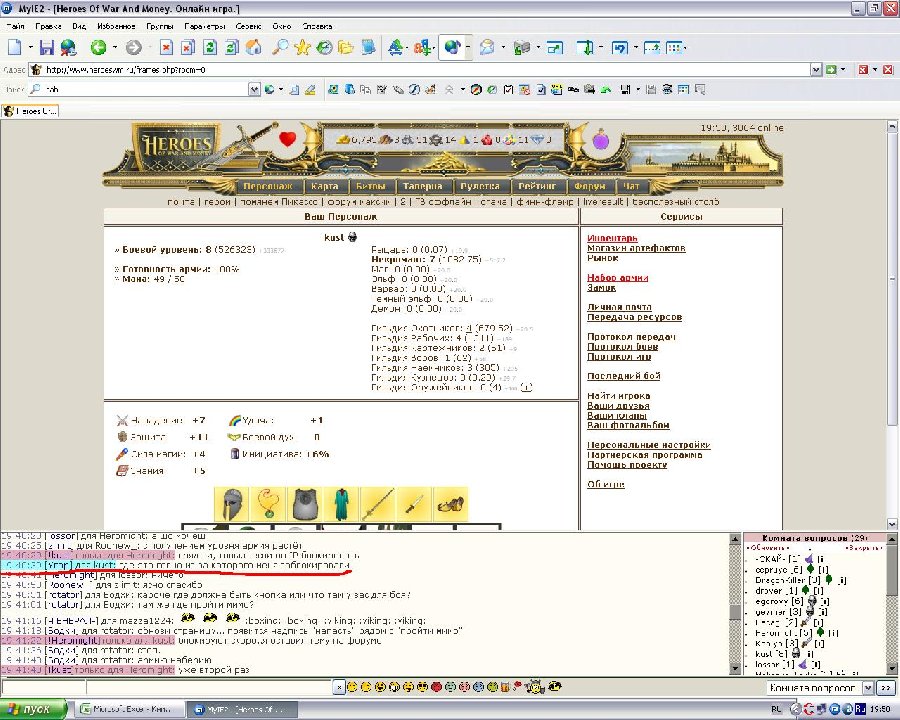Click the browser save disk icon
The height and width of the screenshot is (720, 900).
[x=46, y=47]
